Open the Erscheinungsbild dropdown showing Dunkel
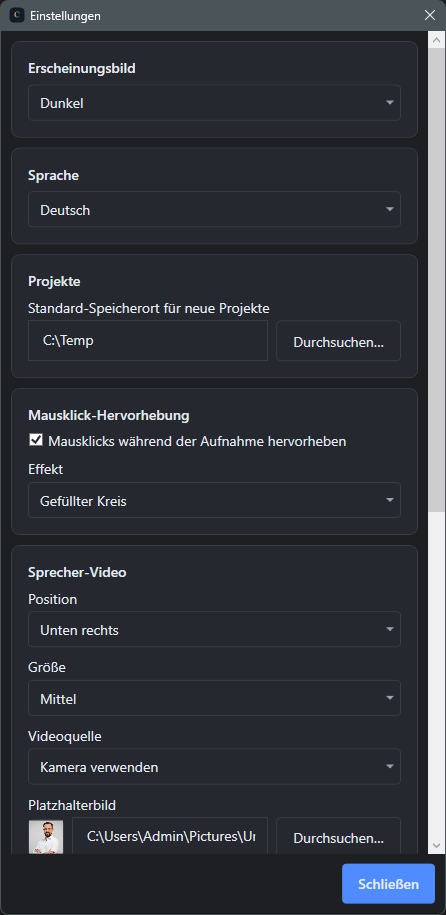 214,103
